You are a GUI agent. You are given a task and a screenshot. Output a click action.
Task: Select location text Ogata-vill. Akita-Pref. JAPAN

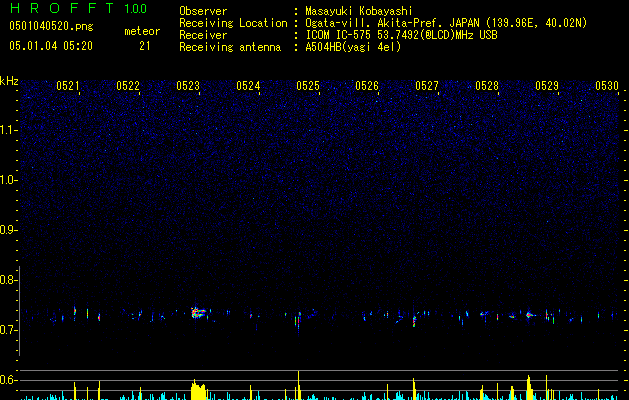[x=391, y=23]
